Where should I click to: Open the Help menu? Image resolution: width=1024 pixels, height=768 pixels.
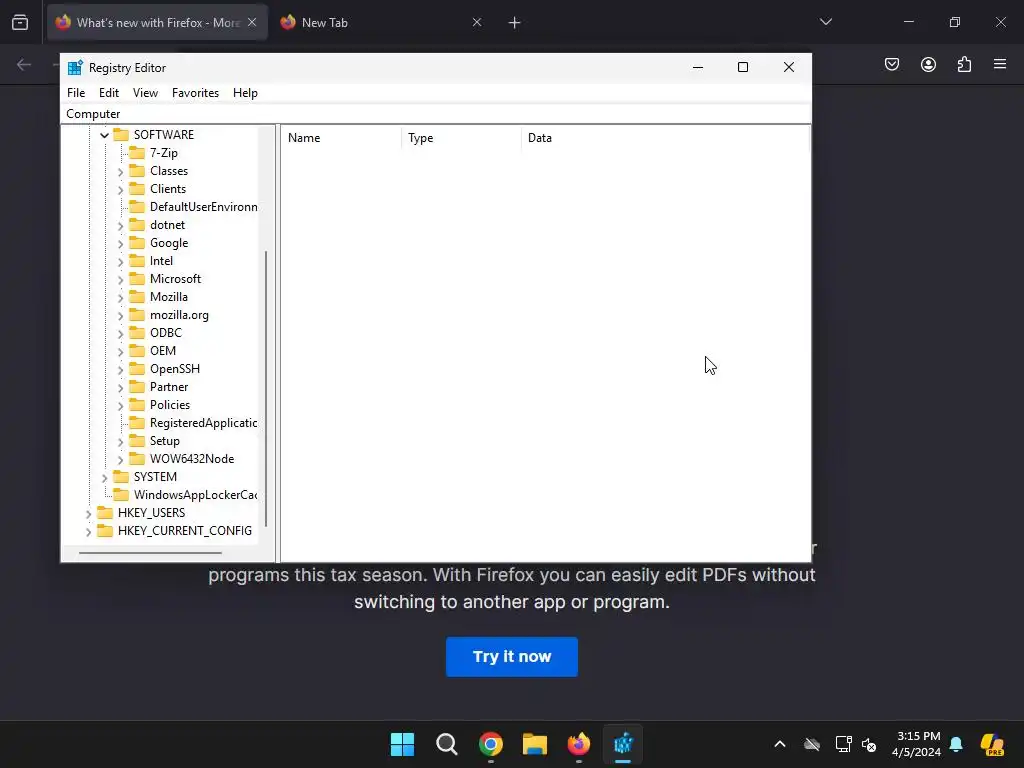(x=245, y=93)
